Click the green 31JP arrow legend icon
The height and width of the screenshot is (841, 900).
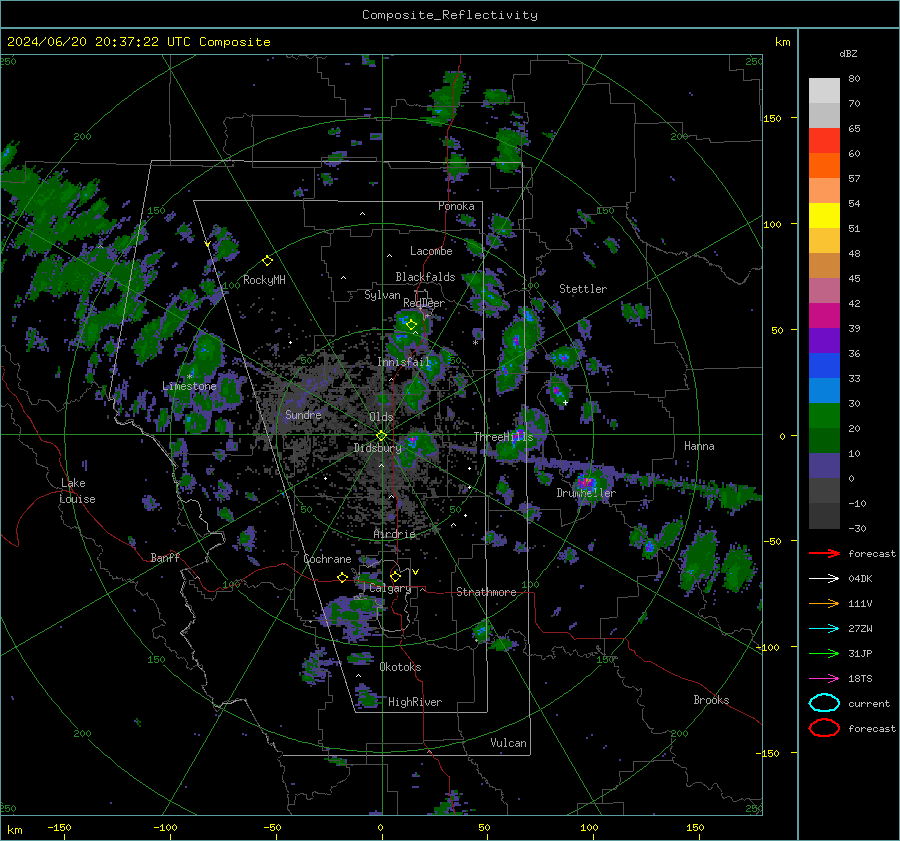click(x=824, y=653)
